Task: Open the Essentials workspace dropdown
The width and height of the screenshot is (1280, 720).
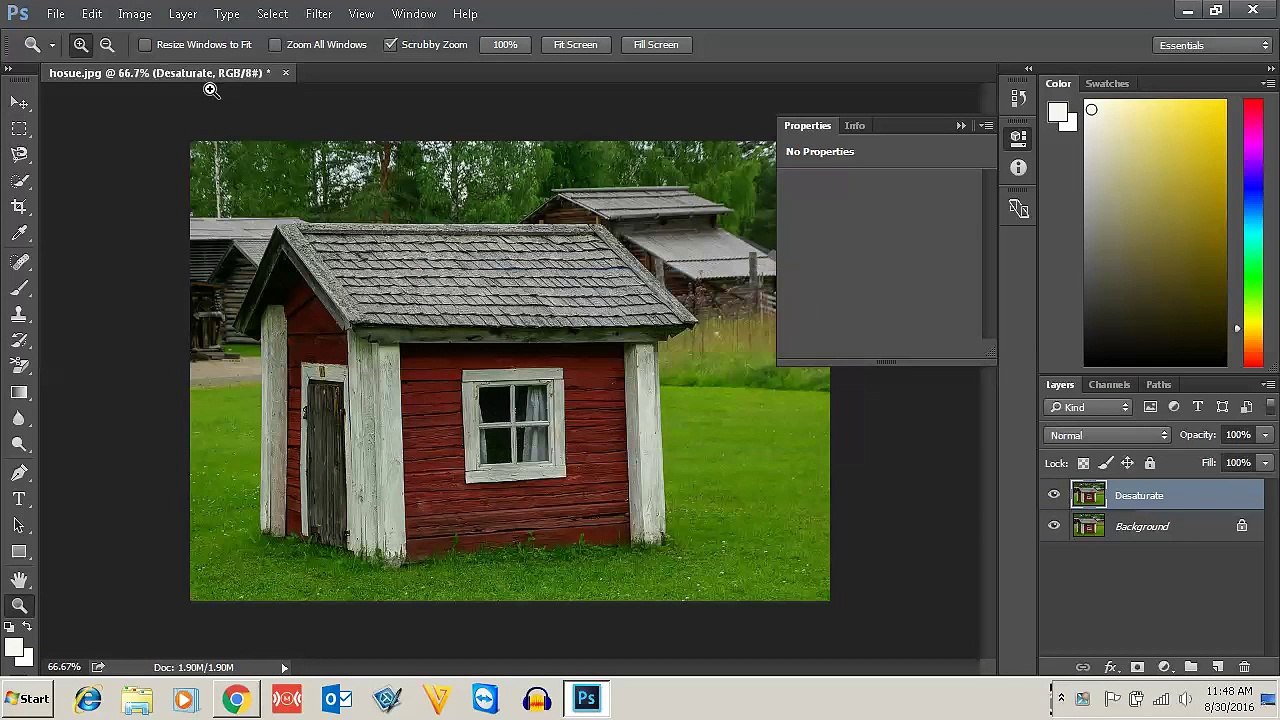Action: pos(1211,45)
